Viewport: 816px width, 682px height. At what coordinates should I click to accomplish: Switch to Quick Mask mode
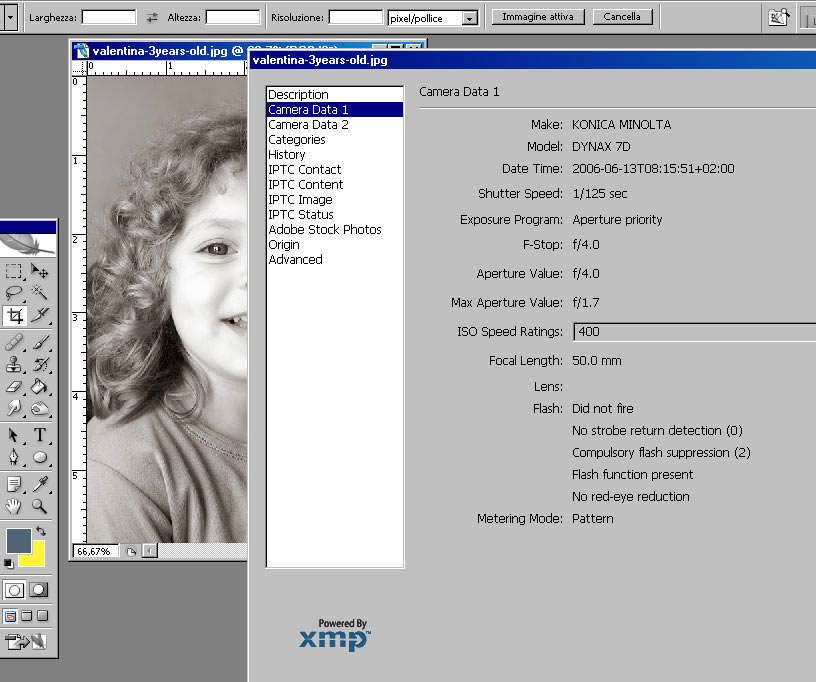click(x=38, y=590)
